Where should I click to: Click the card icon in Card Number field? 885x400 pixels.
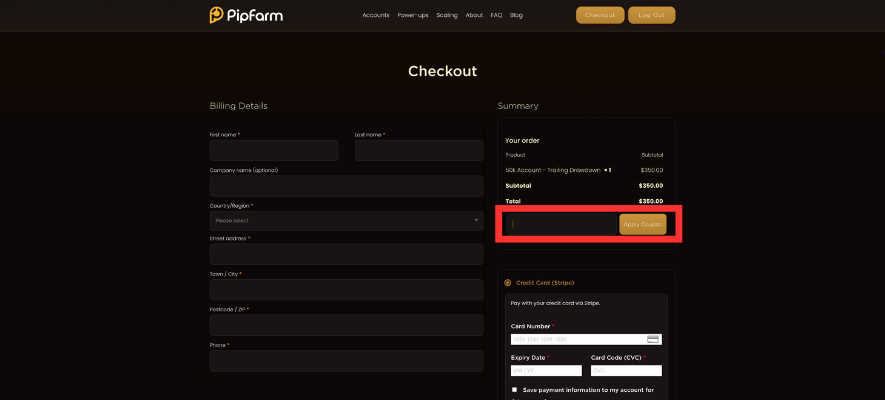coord(652,340)
